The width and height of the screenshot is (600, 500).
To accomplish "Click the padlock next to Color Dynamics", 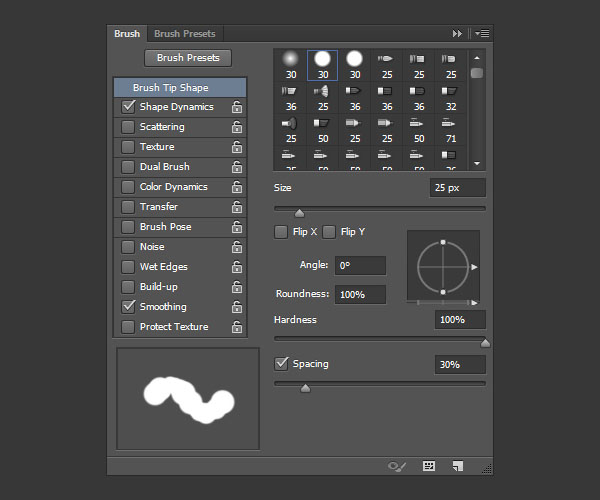I will pos(236,187).
